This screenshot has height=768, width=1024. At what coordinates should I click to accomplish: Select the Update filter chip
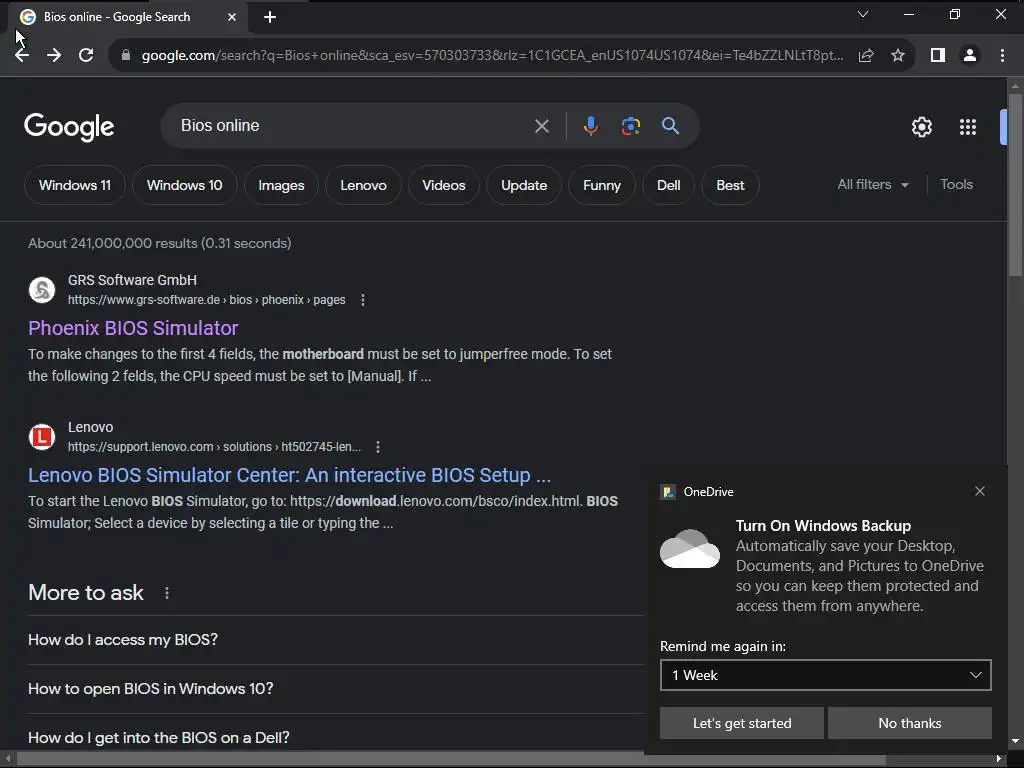(524, 185)
